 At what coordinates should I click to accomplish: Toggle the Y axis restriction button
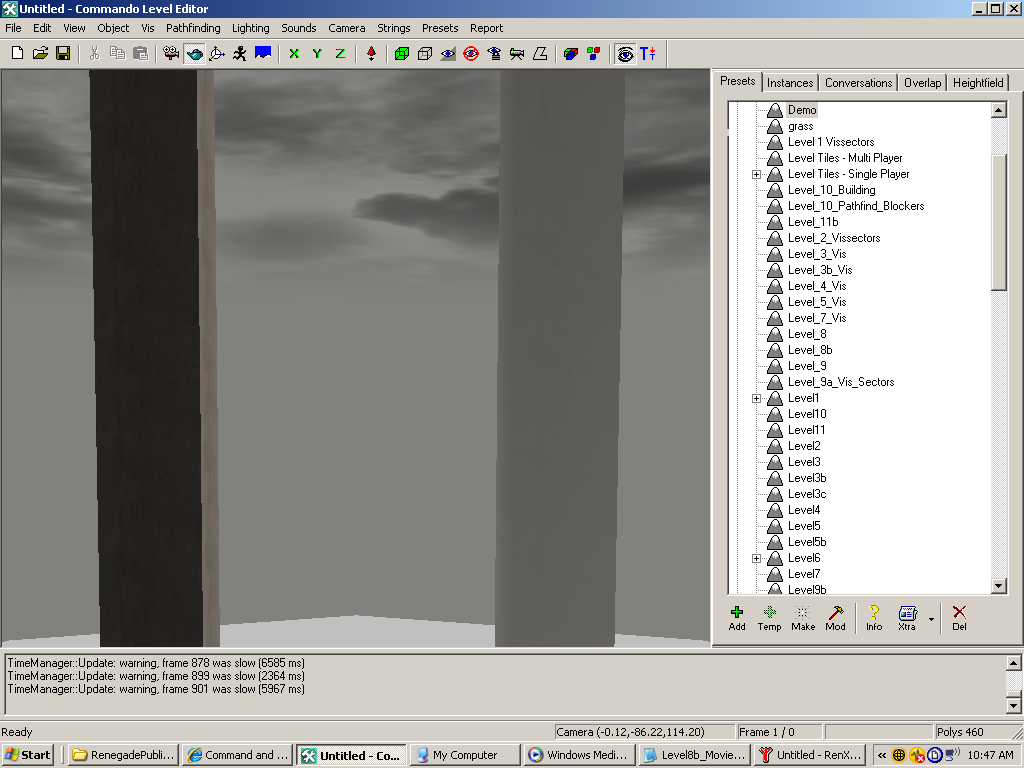317,53
